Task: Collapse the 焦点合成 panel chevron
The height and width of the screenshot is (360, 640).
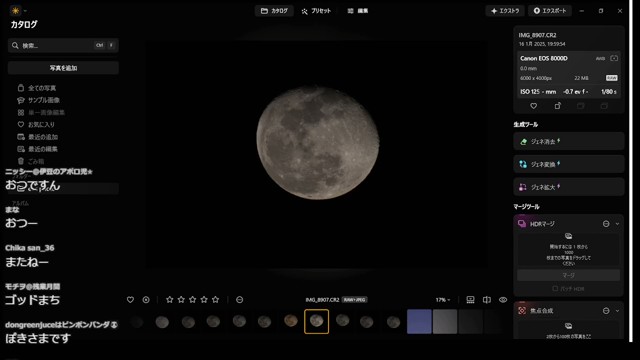Action: [x=617, y=311]
